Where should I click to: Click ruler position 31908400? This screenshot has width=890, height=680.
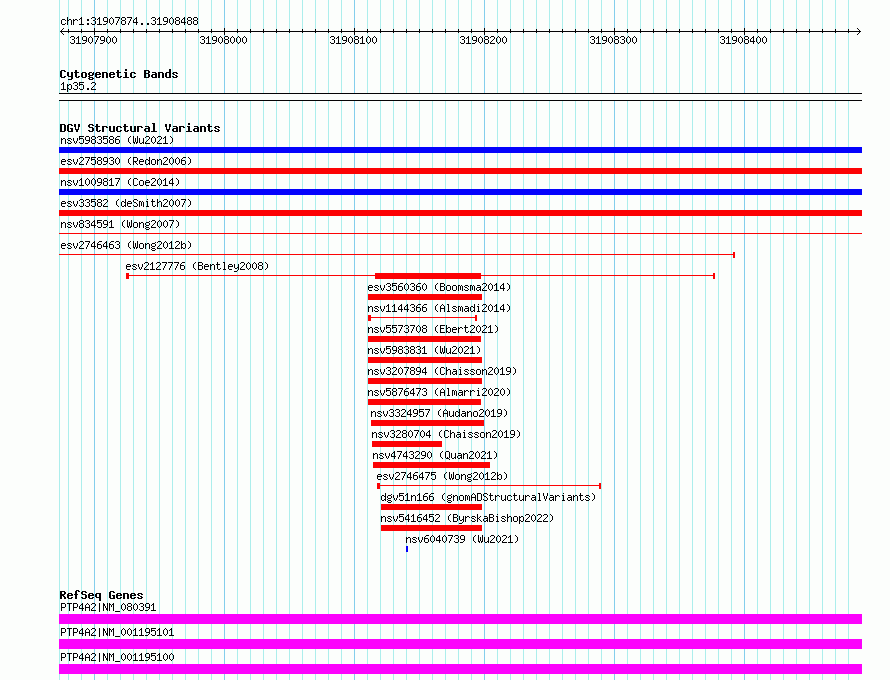[x=744, y=40]
